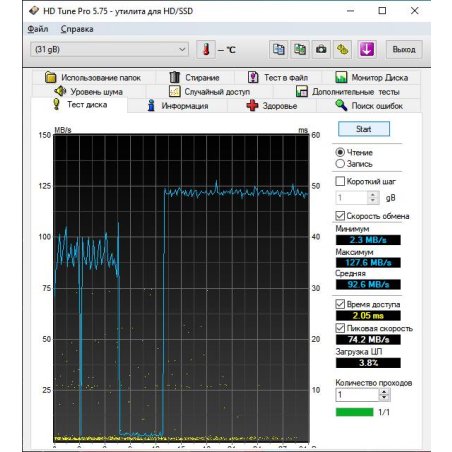Decrease the short step gB value

point(373,201)
